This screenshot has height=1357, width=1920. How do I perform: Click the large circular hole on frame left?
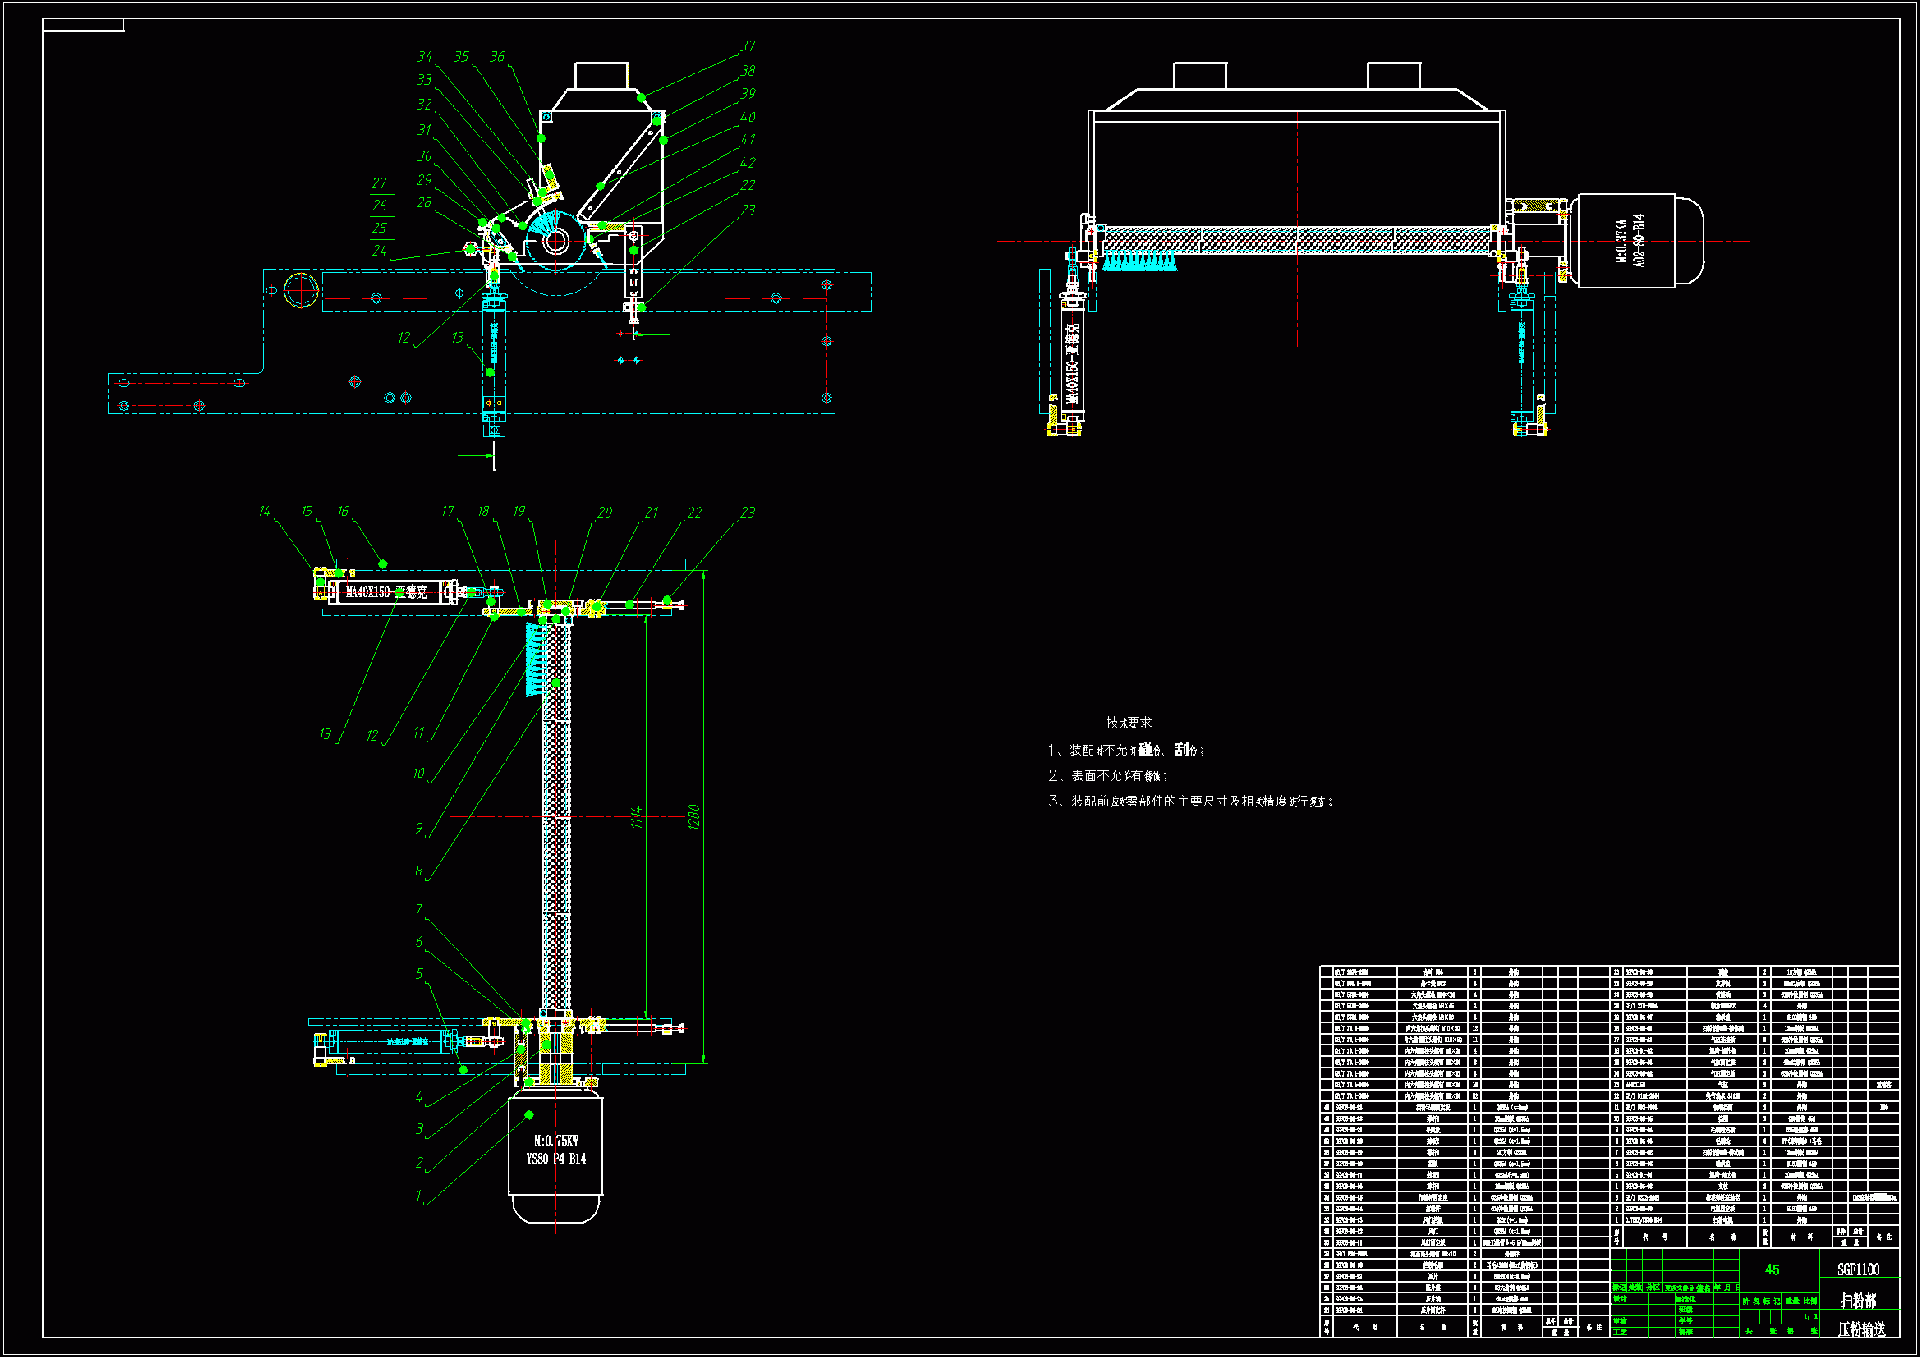[301, 290]
